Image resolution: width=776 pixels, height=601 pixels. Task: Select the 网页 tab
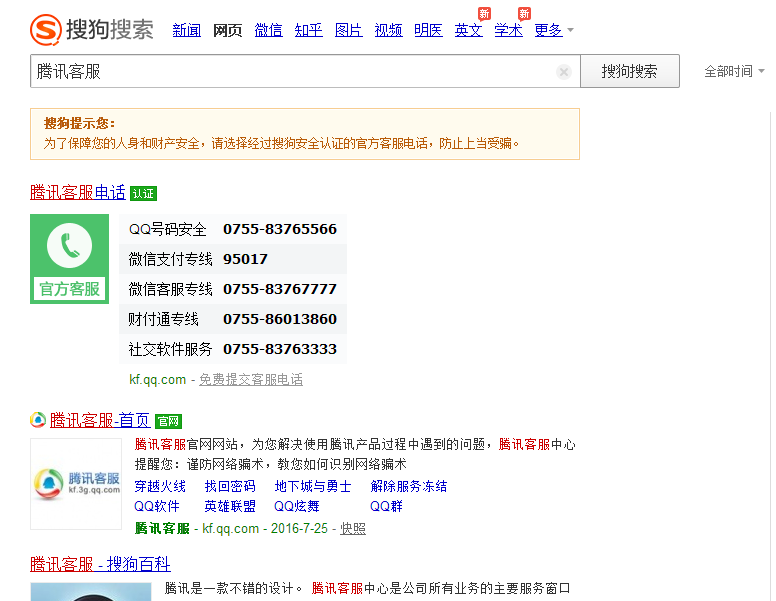pyautogui.click(x=228, y=30)
